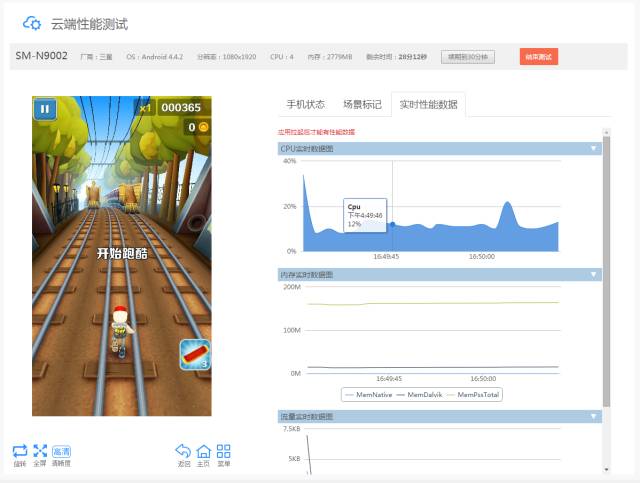Click the MemPssTotal line in memory chart

coord(433,303)
